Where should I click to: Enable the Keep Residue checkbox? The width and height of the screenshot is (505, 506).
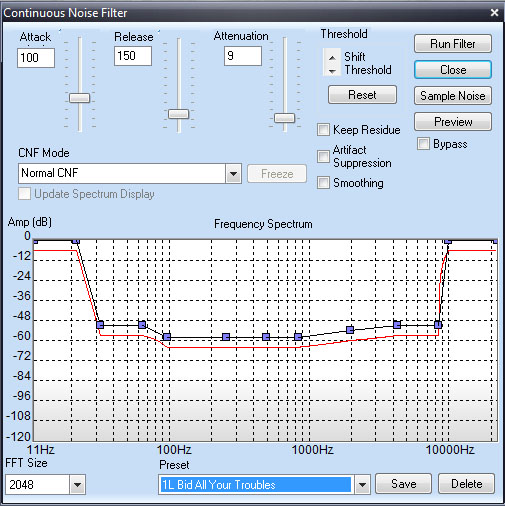(323, 130)
